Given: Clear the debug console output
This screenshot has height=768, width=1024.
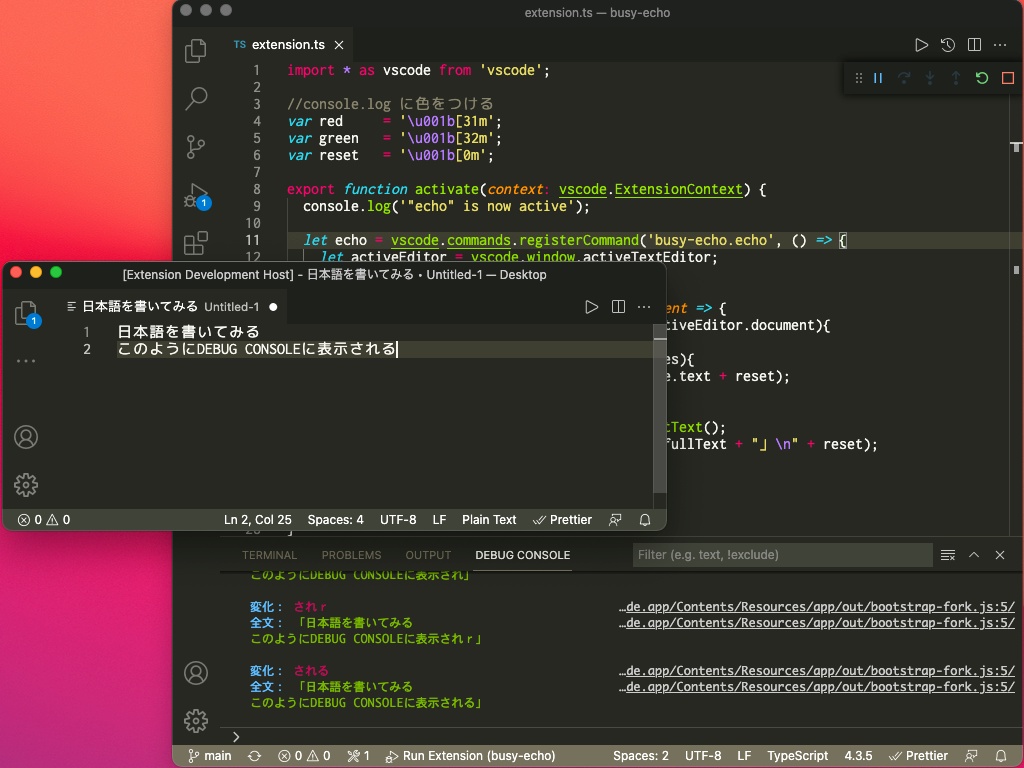Looking at the screenshot, I should (948, 555).
